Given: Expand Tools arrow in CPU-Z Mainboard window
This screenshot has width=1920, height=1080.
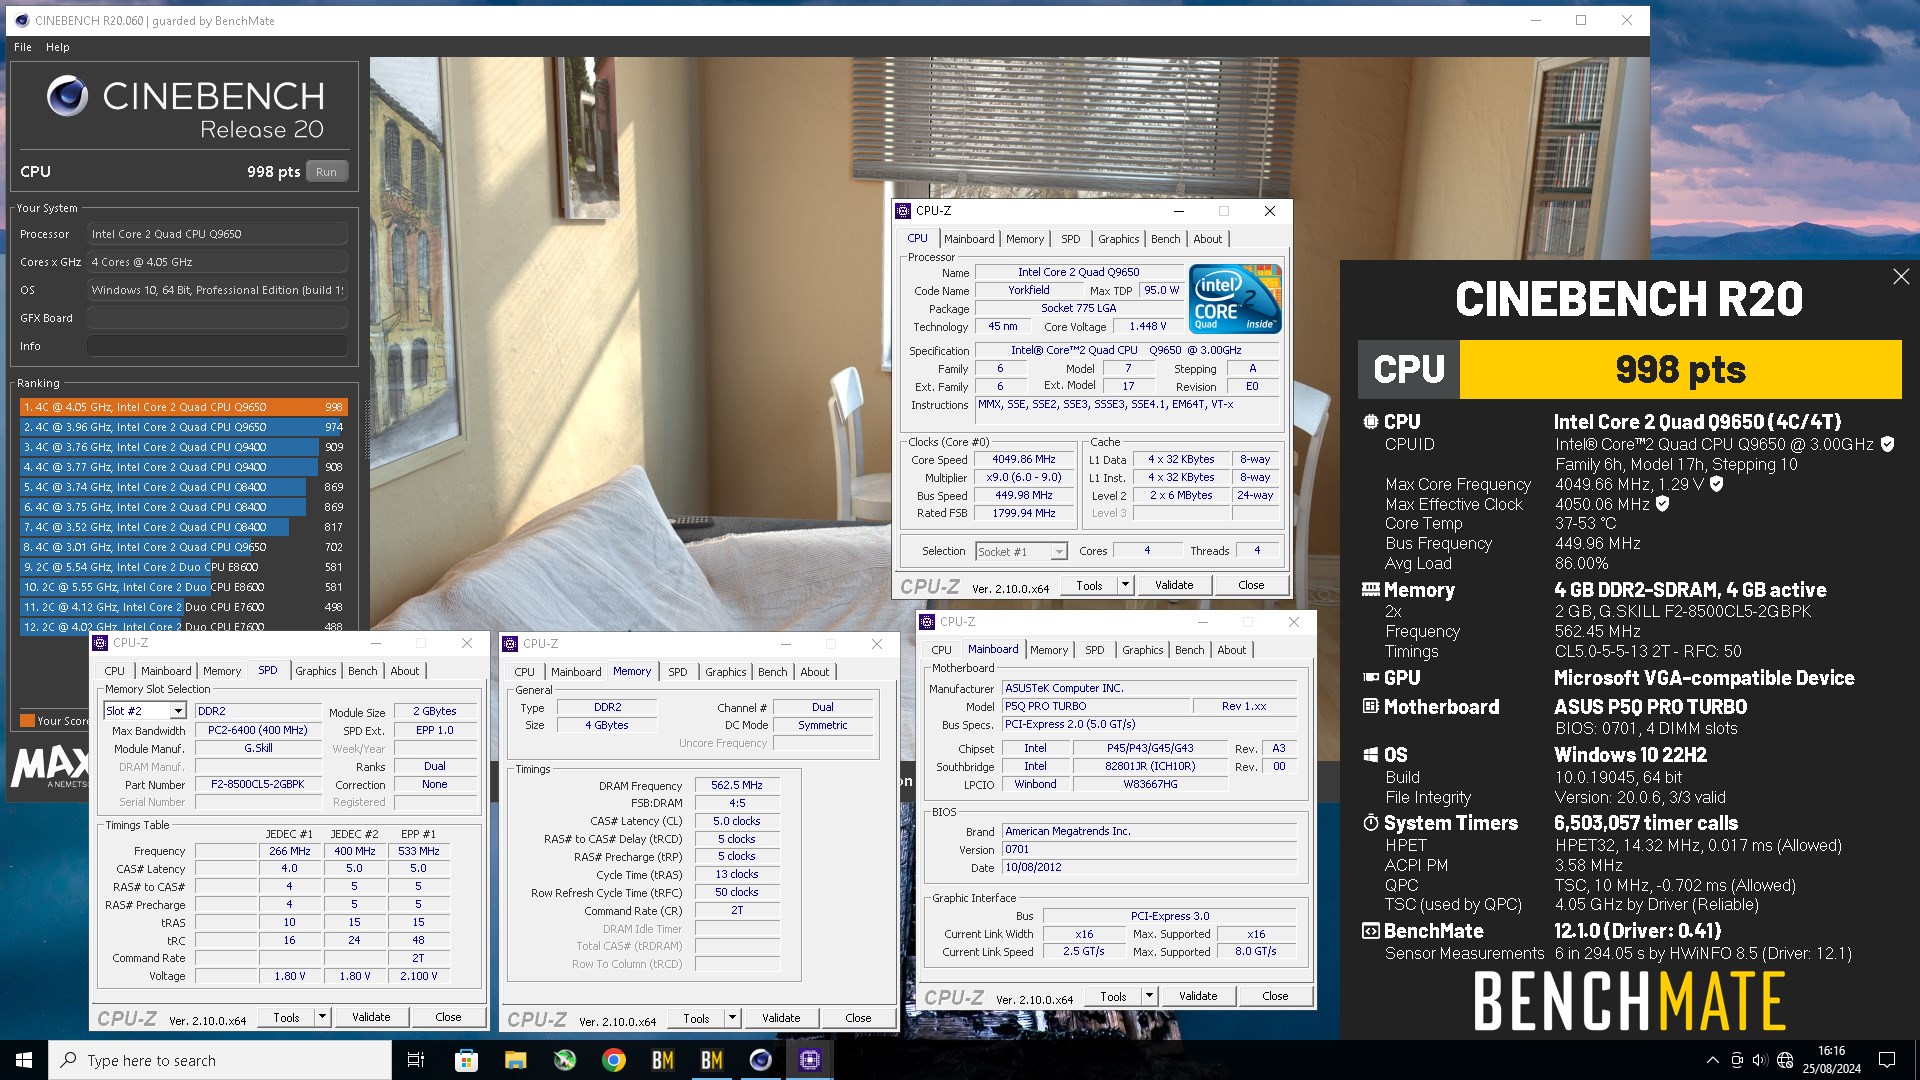Looking at the screenshot, I should tap(1149, 996).
